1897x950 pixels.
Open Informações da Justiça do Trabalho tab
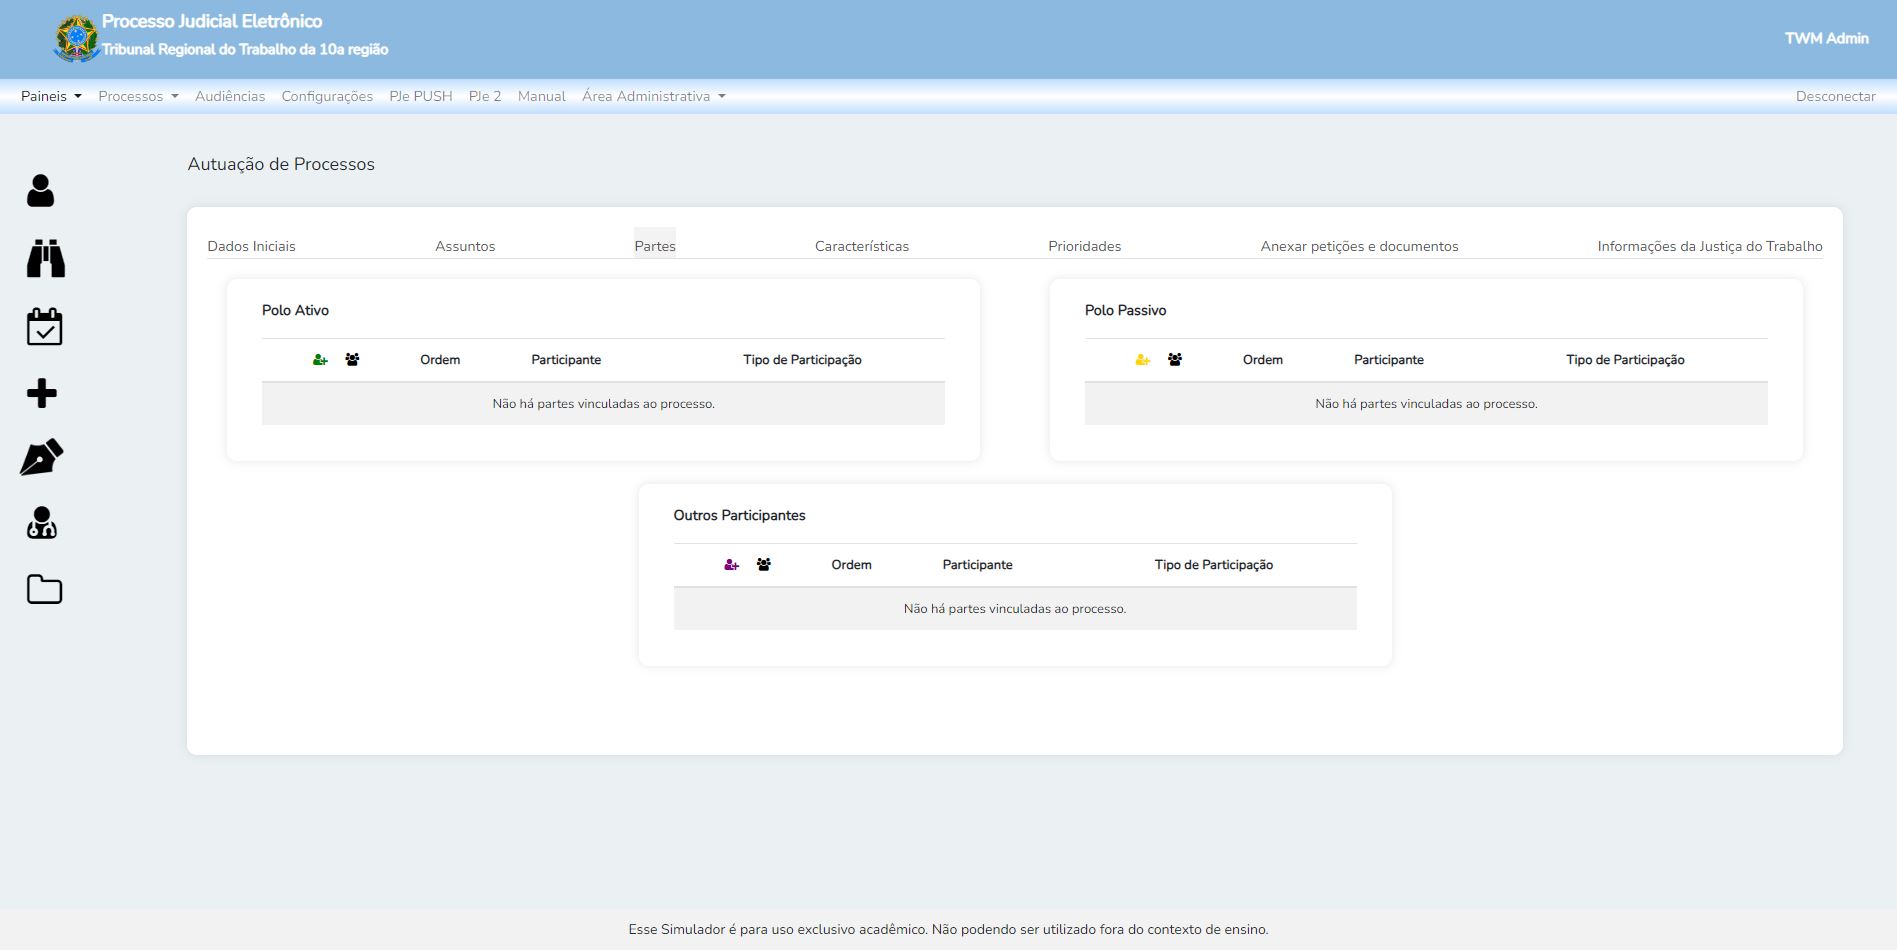point(1710,246)
